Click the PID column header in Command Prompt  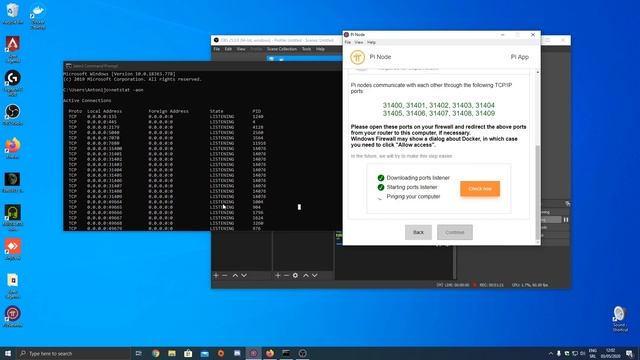click(256, 111)
